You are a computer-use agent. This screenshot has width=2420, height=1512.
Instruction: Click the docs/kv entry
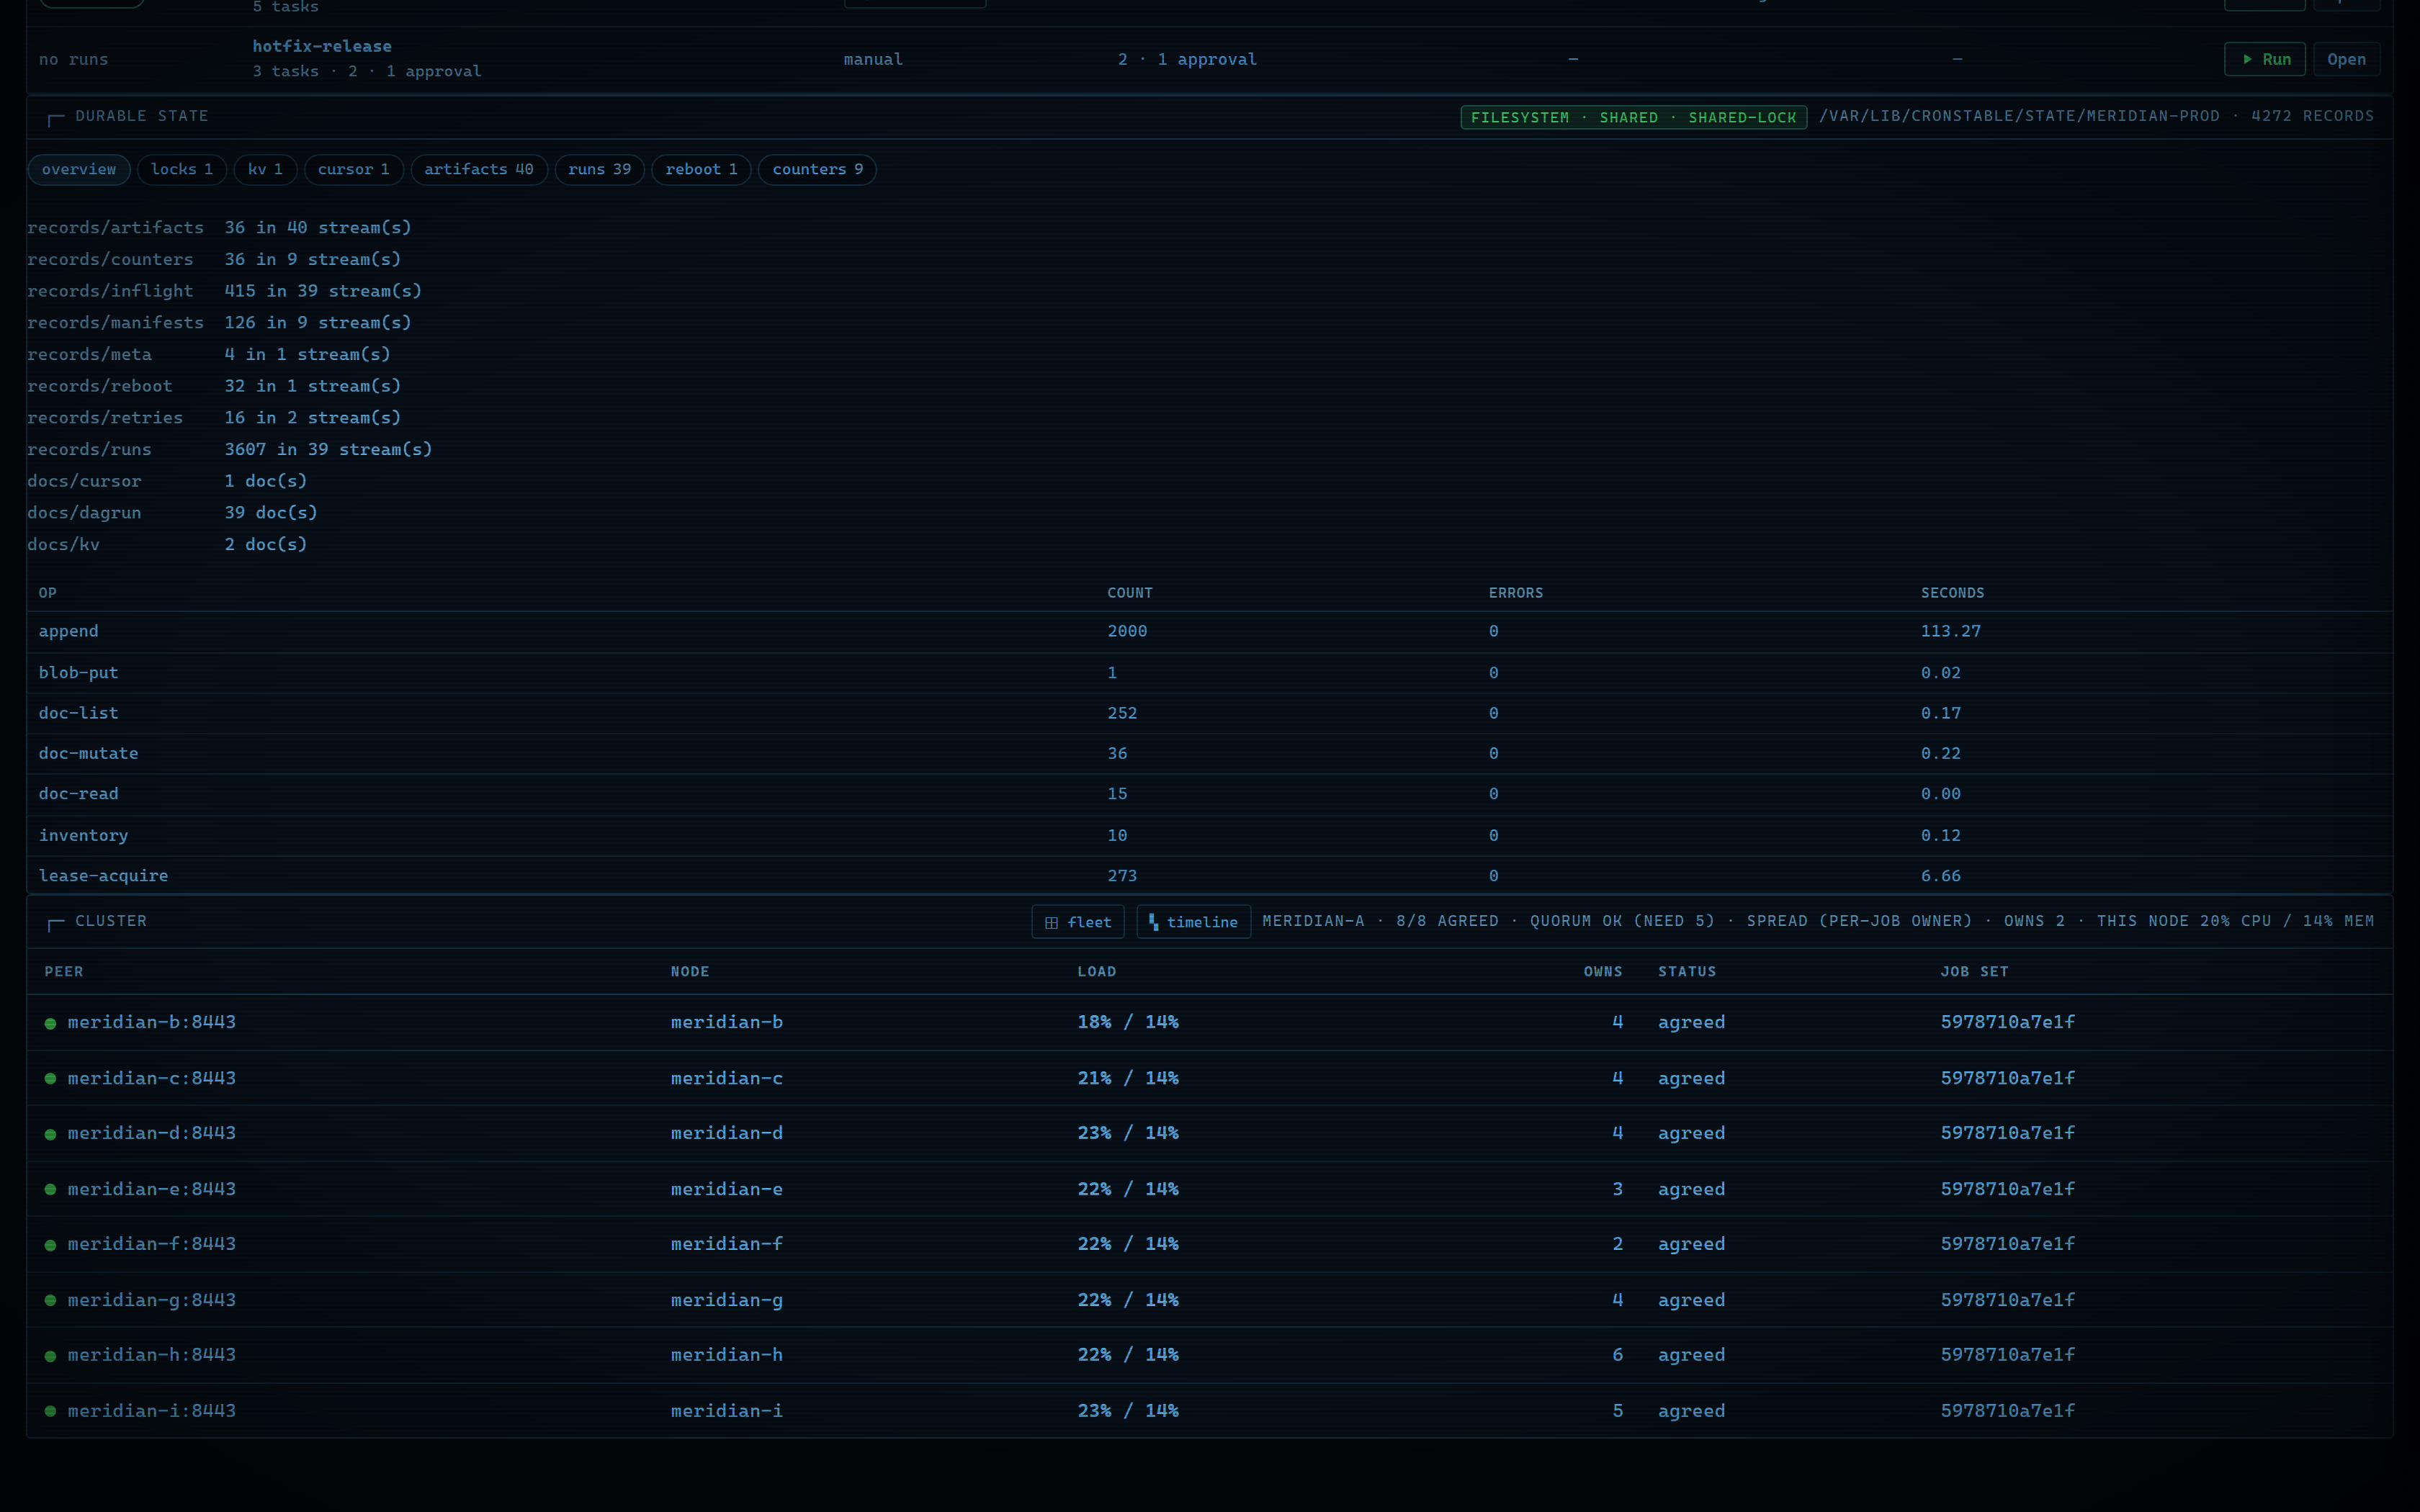click(x=63, y=545)
